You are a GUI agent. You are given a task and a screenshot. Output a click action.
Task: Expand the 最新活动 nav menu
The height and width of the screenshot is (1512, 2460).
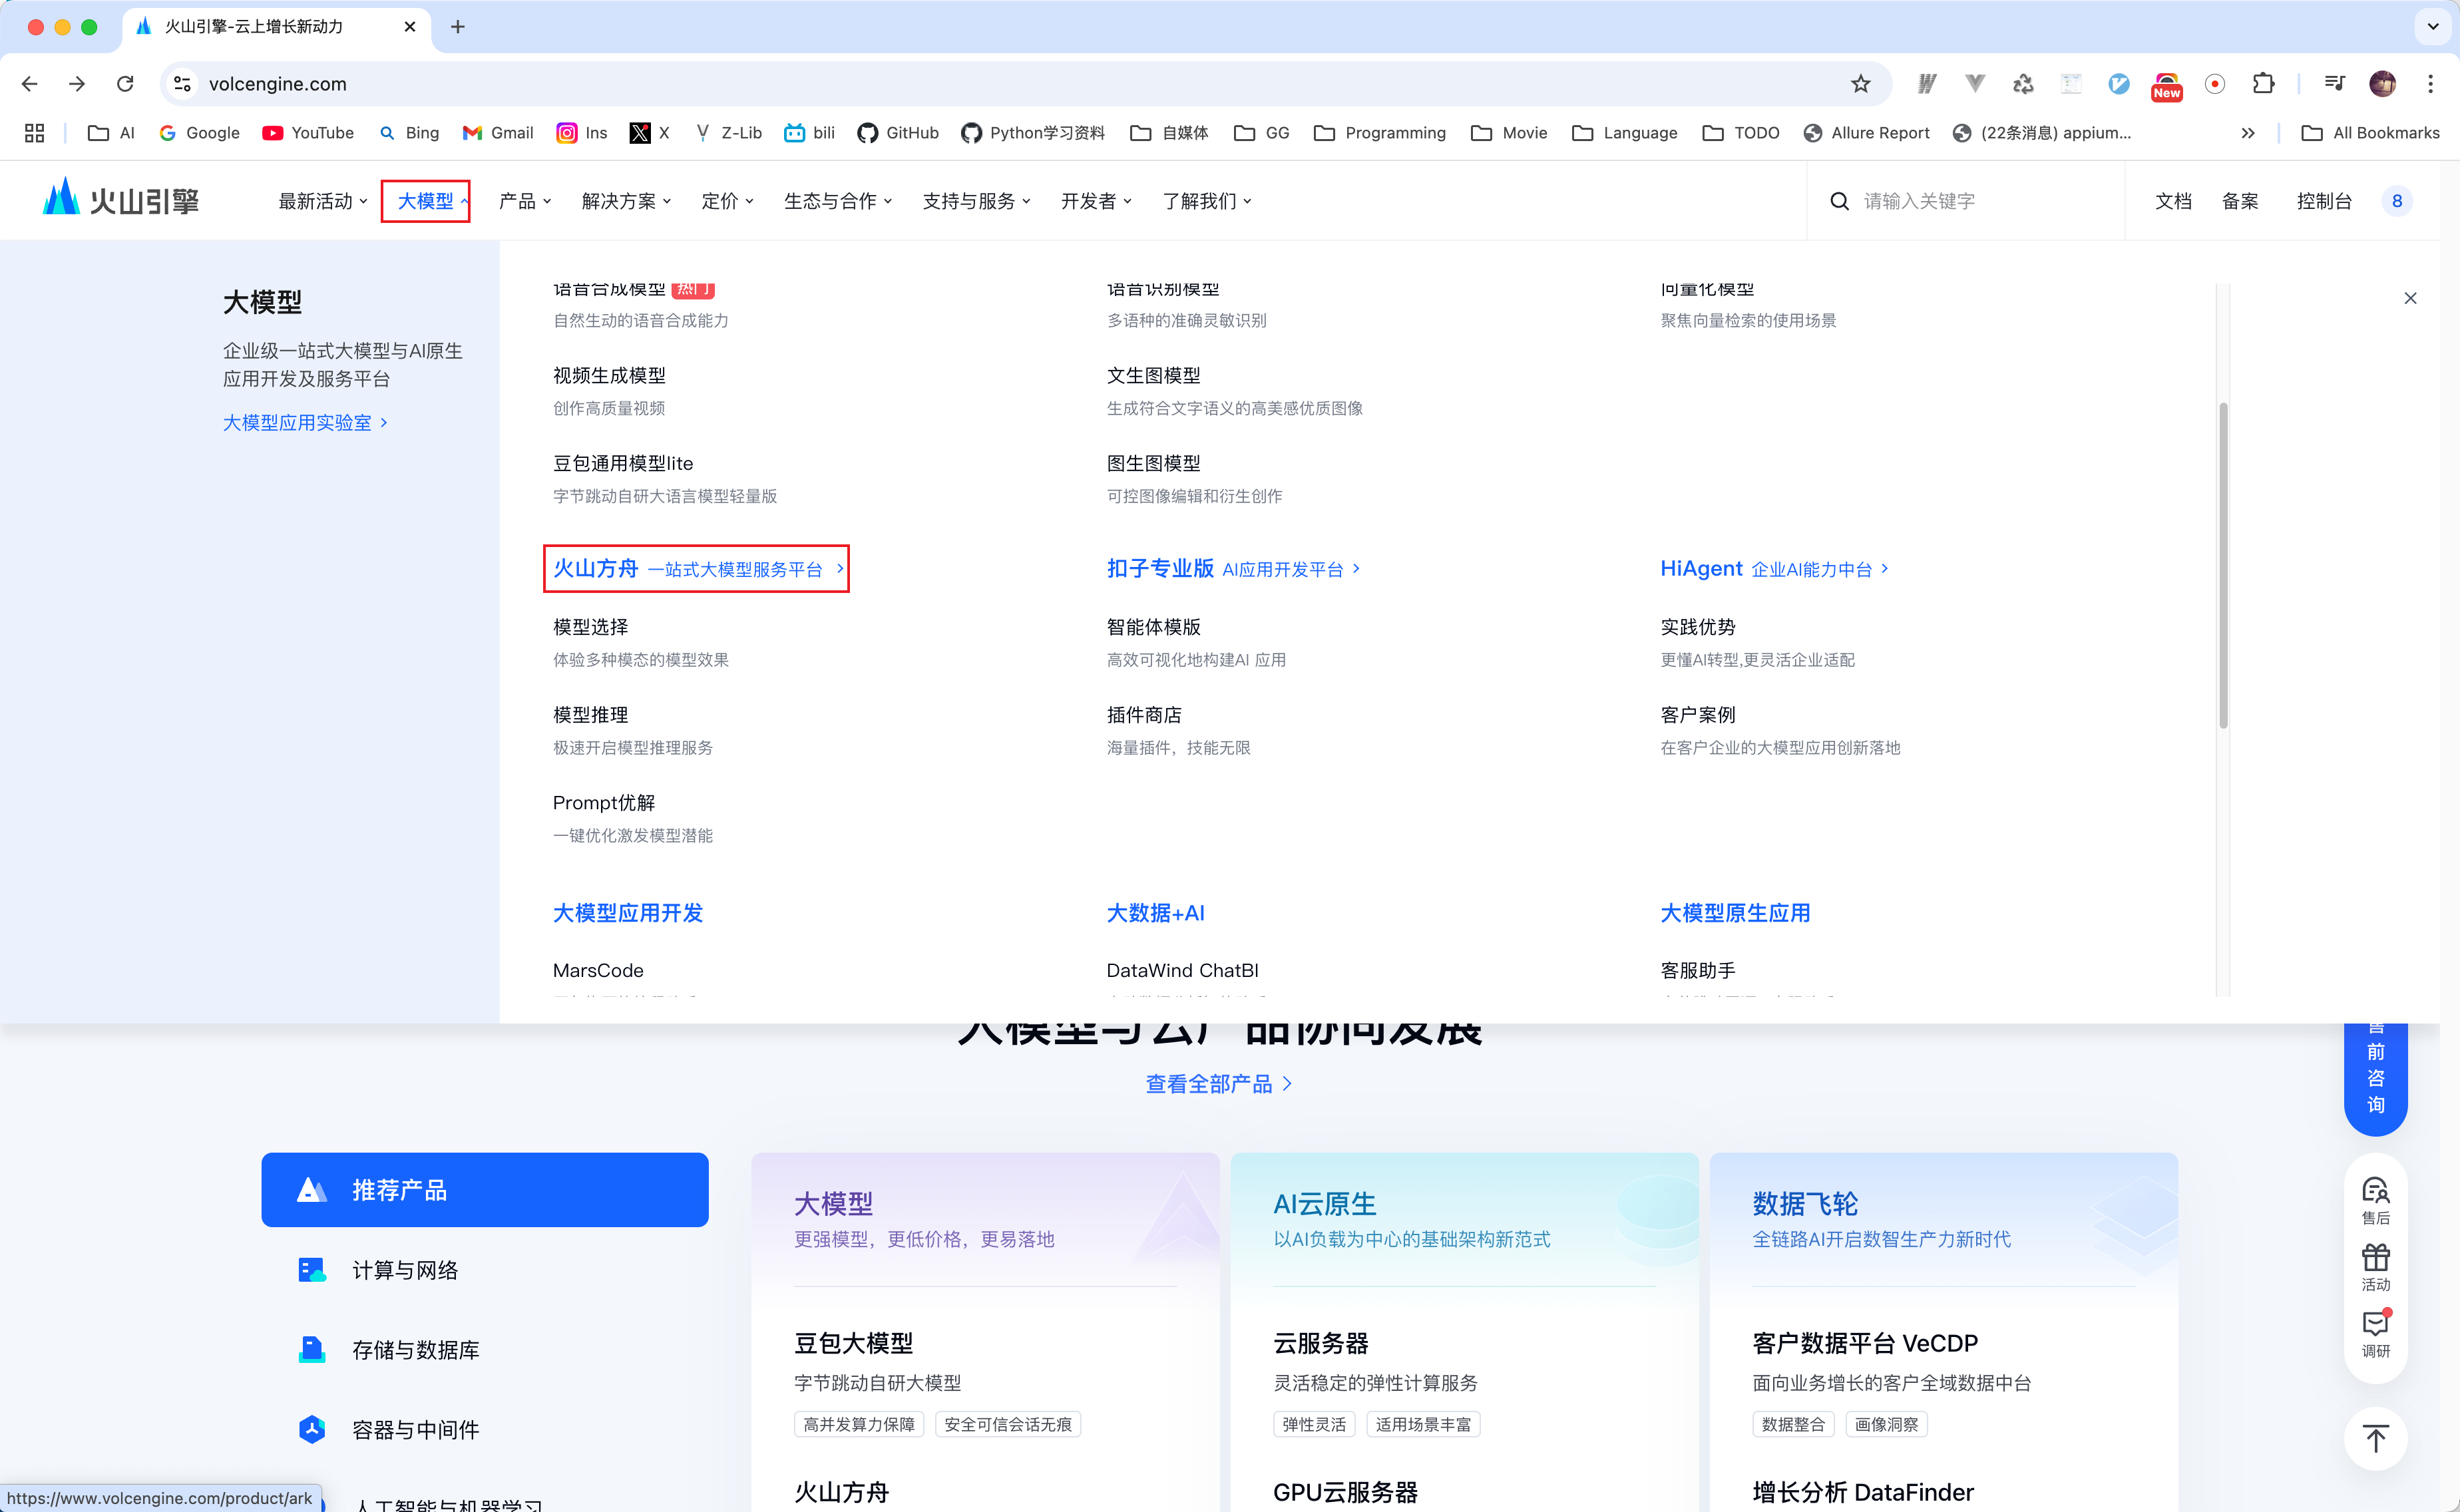pyautogui.click(x=323, y=201)
